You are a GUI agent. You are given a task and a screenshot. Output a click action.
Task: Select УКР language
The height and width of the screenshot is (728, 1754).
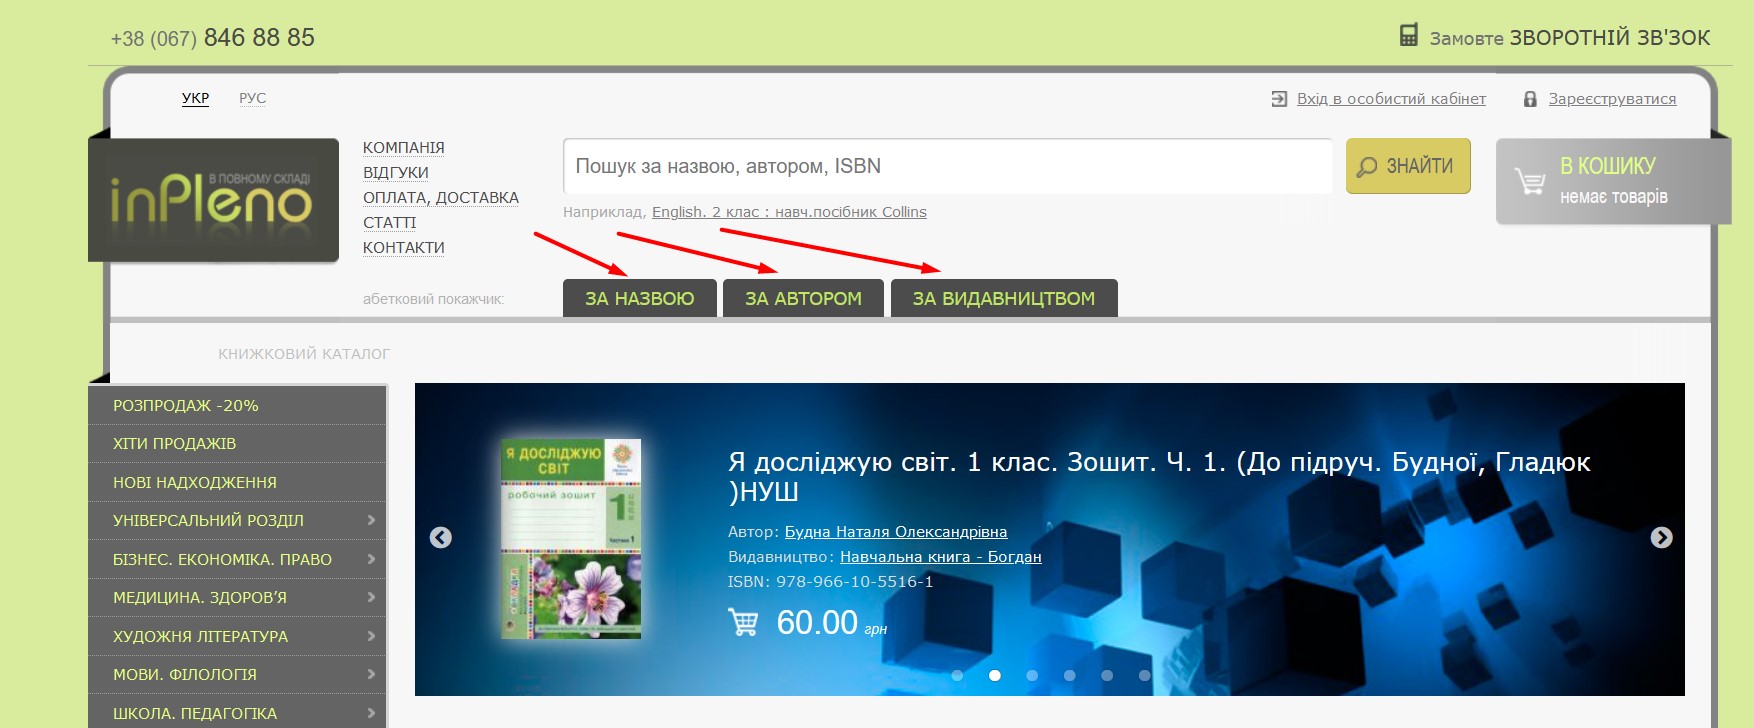pyautogui.click(x=196, y=98)
